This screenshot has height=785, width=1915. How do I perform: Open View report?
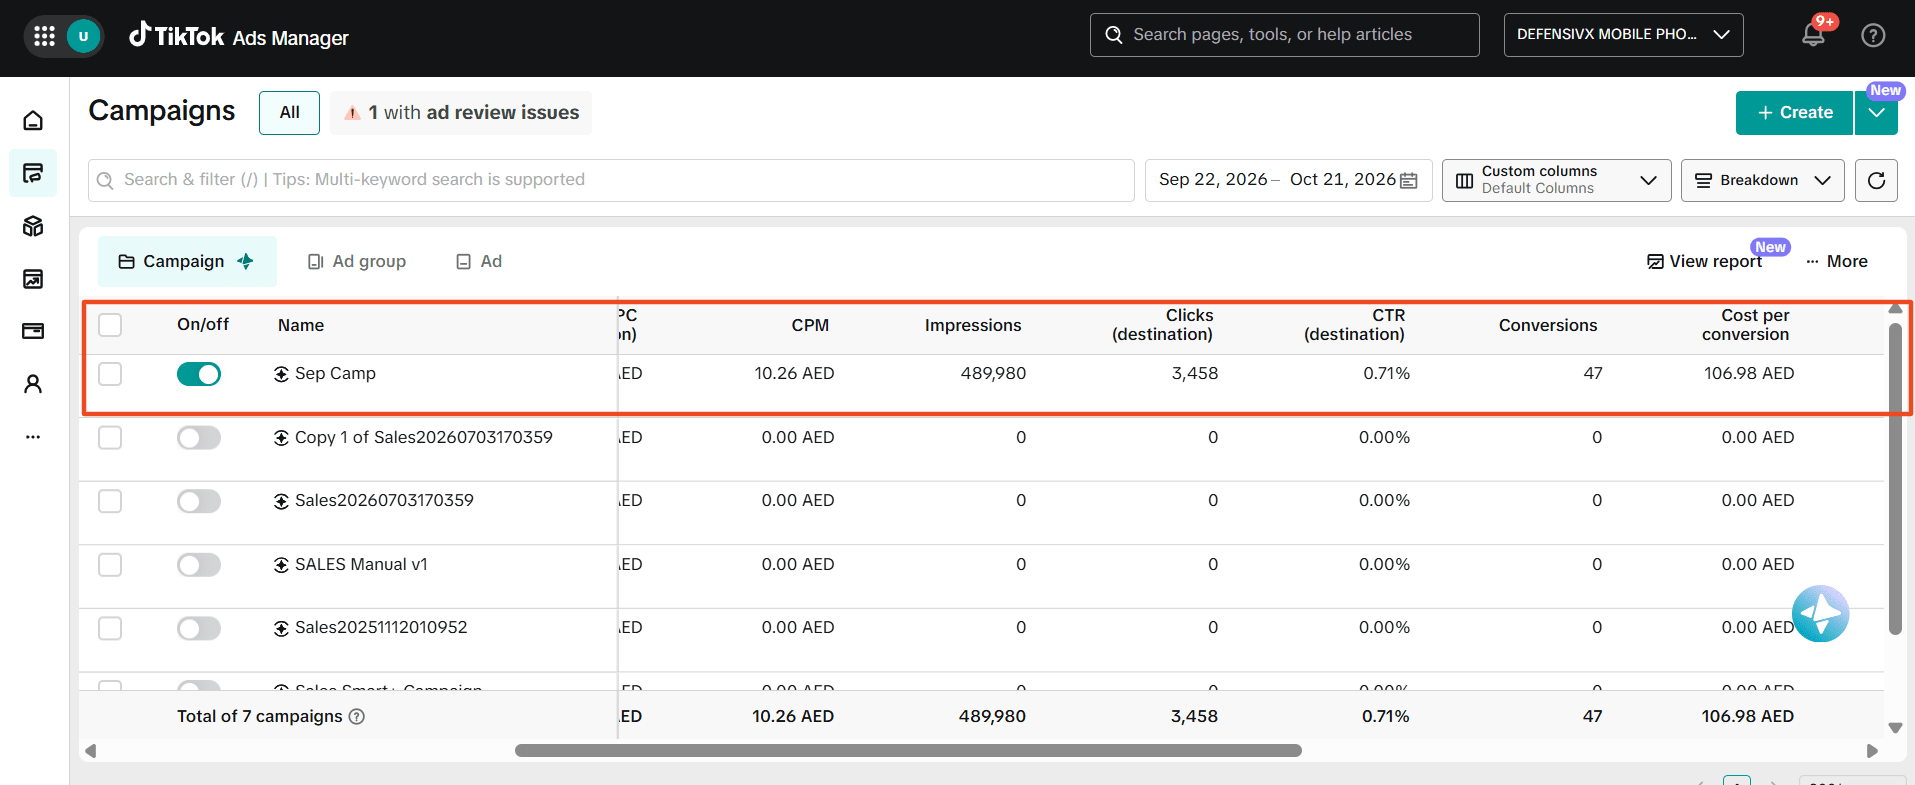pos(1705,261)
